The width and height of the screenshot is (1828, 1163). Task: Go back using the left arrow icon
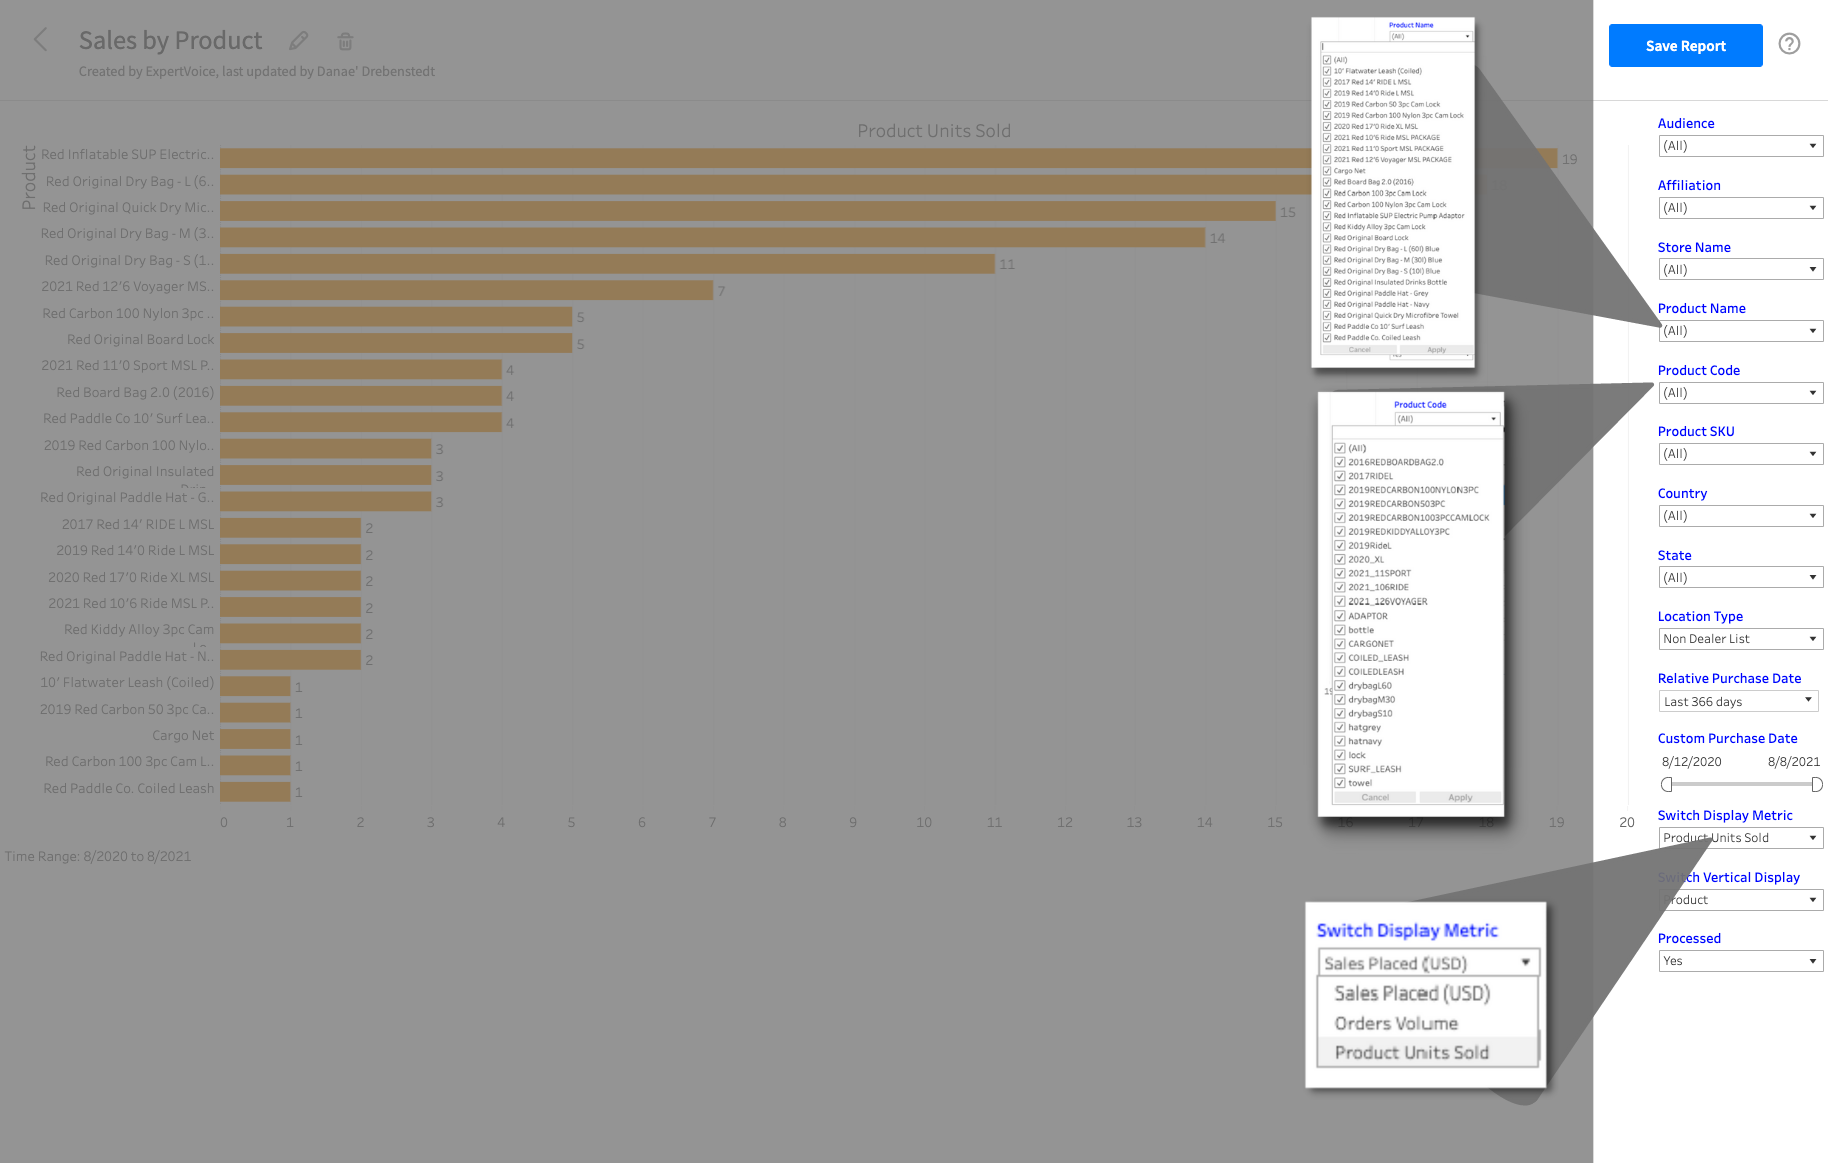[40, 40]
